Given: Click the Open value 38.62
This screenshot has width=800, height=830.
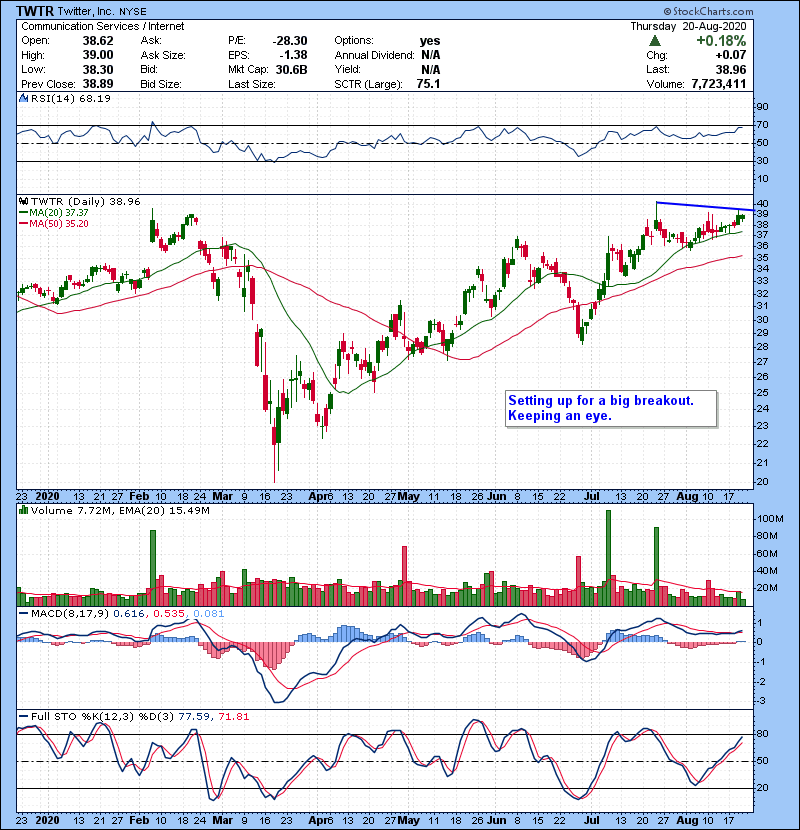Looking at the screenshot, I should point(97,41).
